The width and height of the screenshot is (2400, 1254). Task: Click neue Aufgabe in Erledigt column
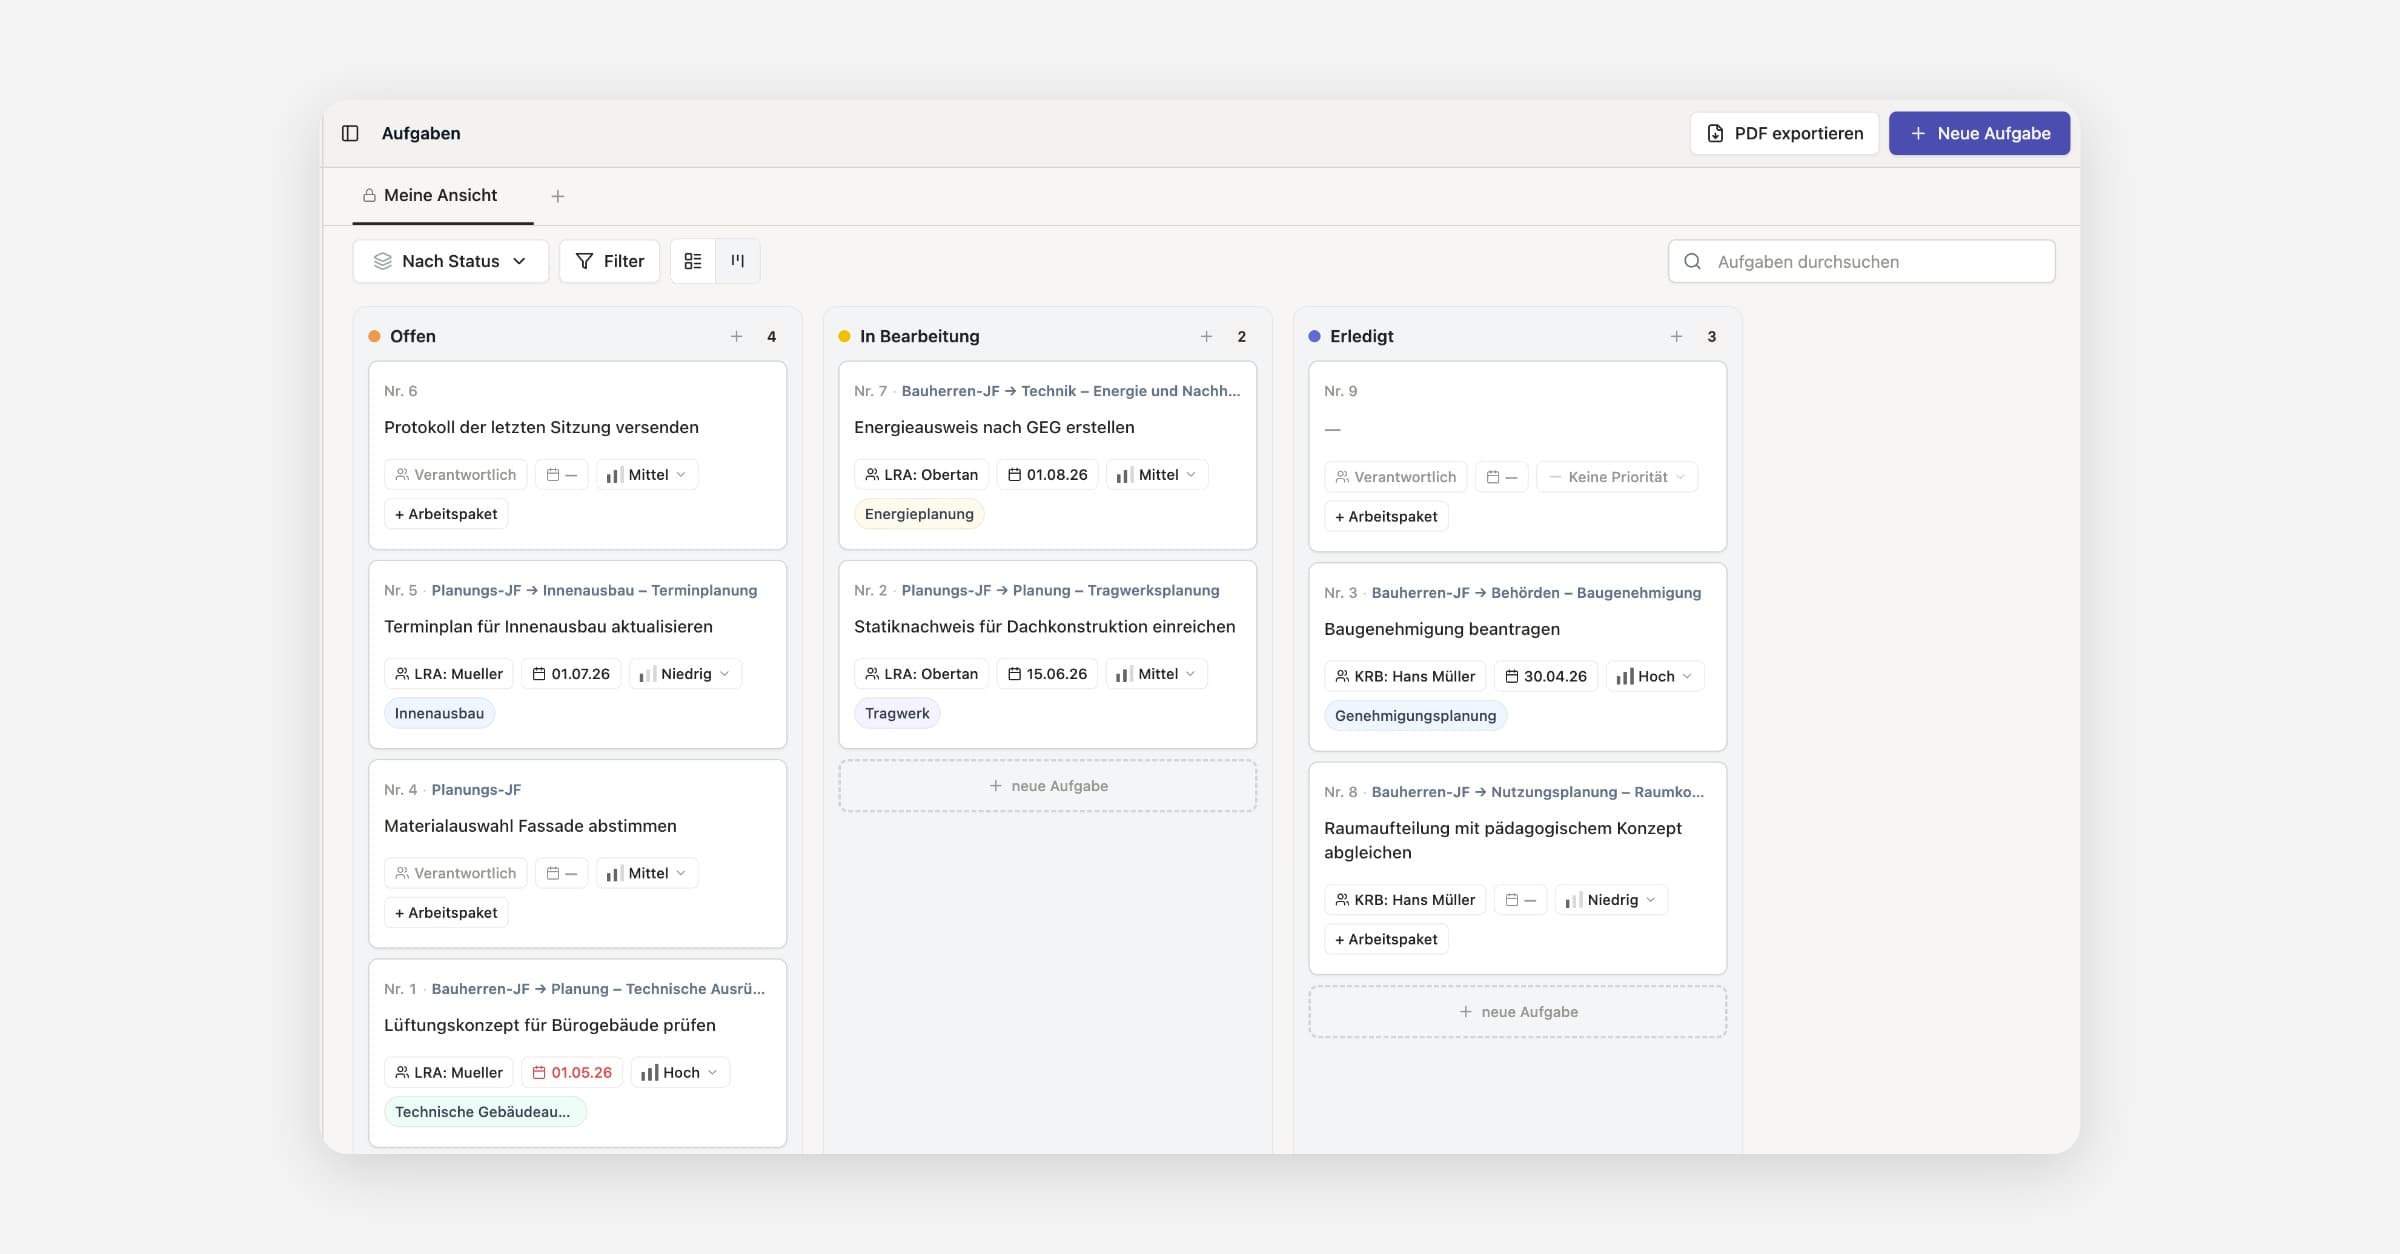tap(1517, 1012)
